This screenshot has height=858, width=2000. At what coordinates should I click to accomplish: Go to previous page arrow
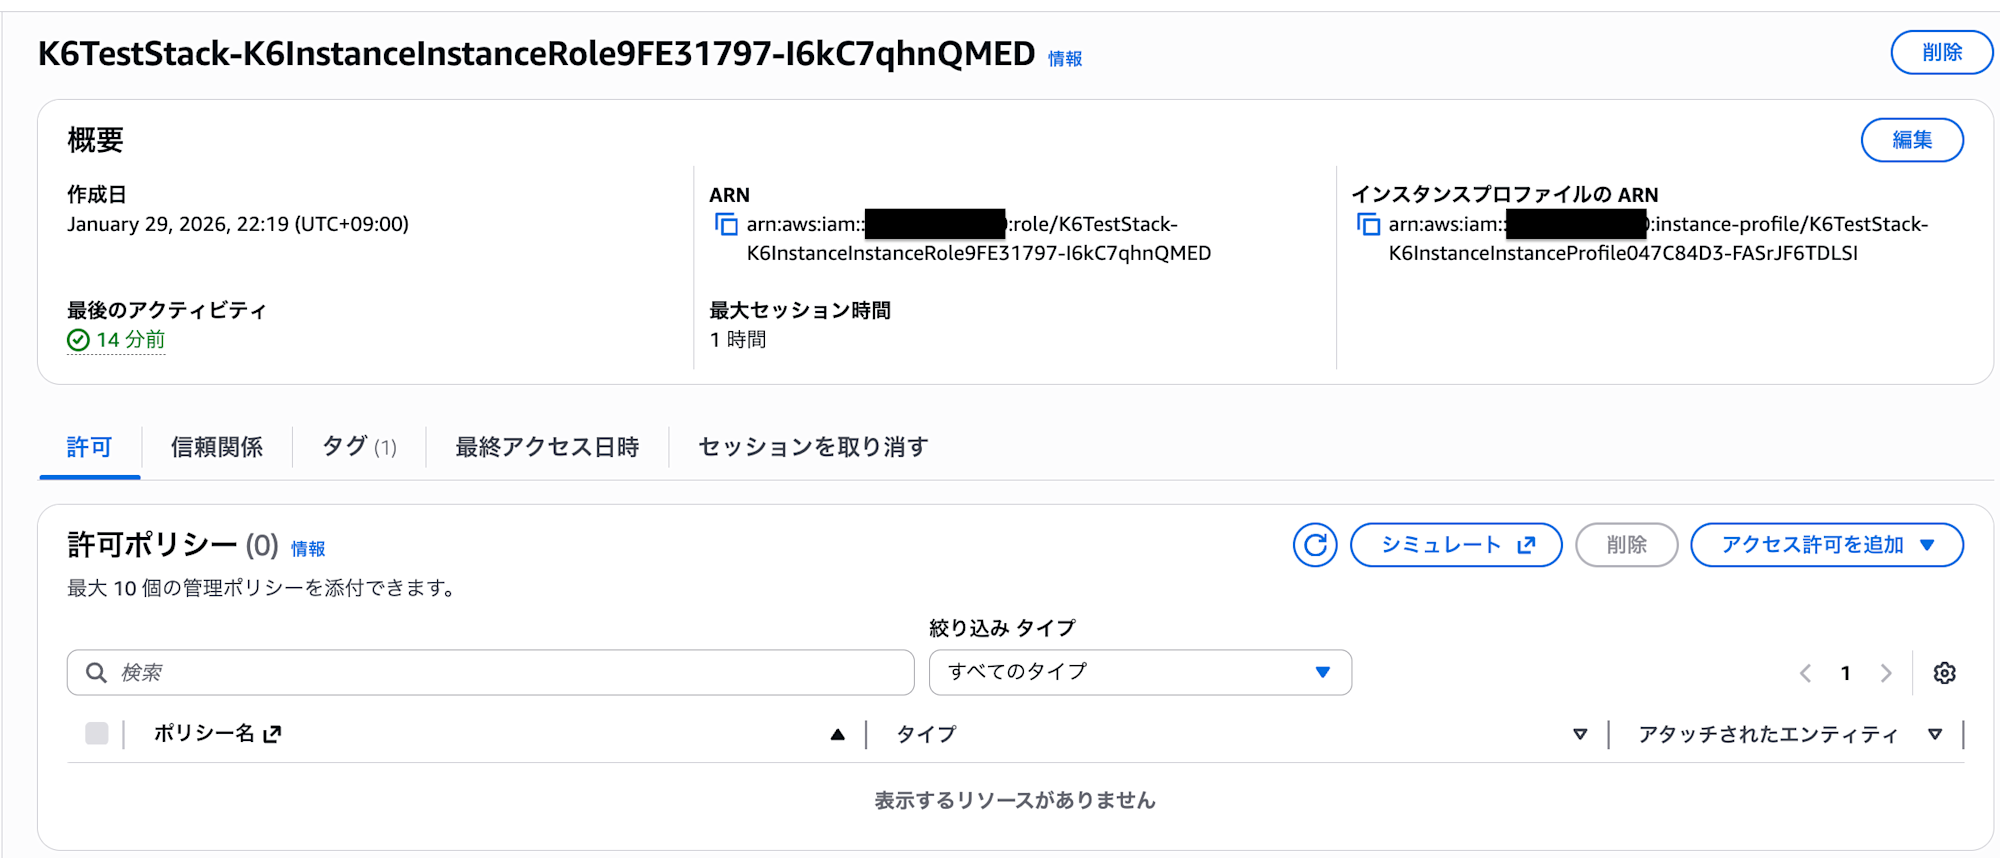pos(1806,673)
